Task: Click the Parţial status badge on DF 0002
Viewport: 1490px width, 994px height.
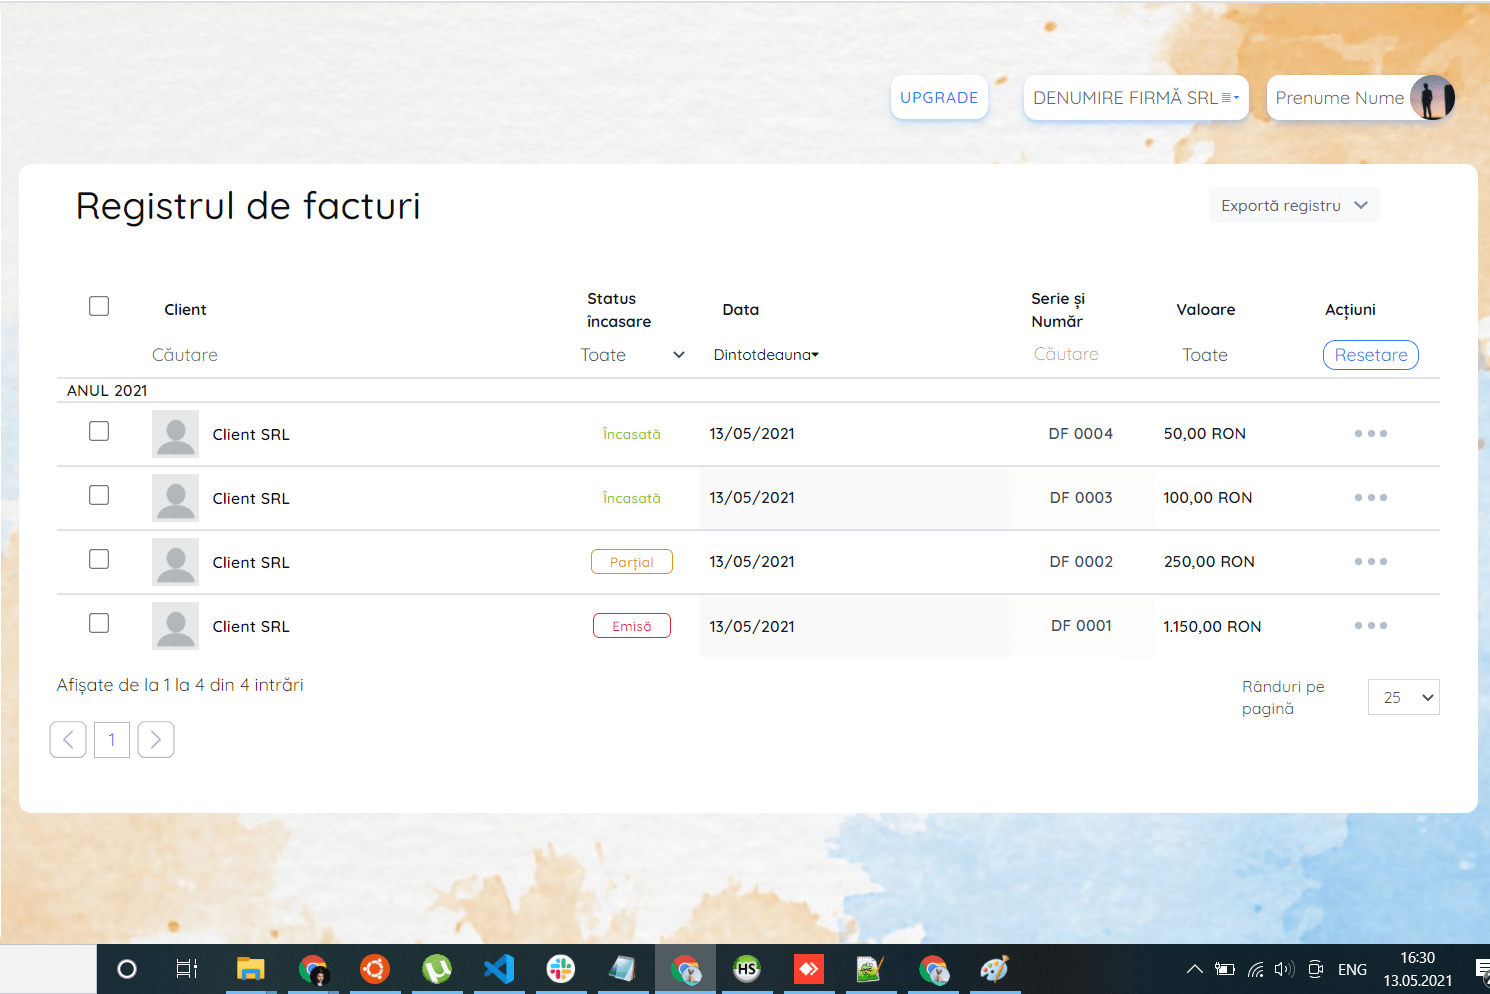Action: [x=632, y=561]
